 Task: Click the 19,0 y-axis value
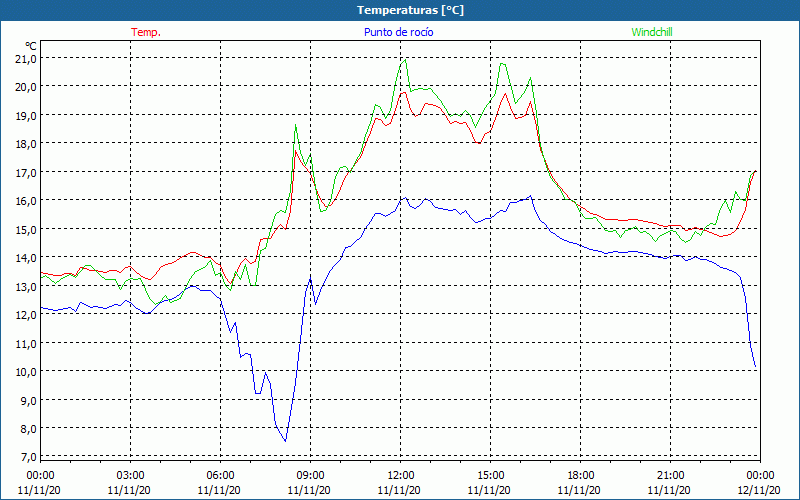(26, 115)
